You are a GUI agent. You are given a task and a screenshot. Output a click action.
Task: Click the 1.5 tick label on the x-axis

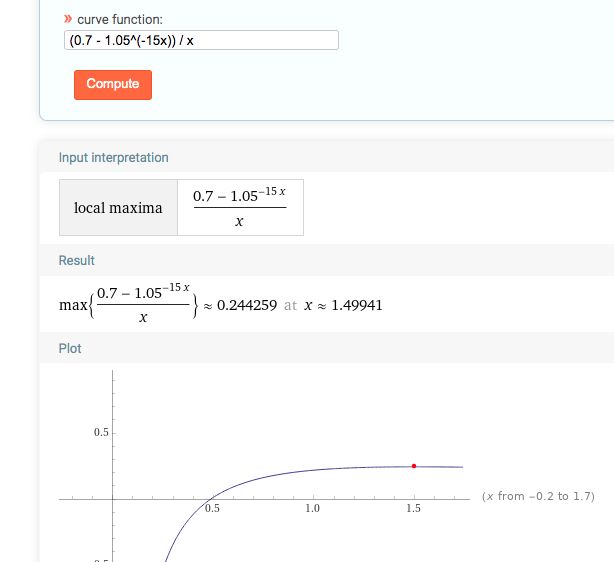[x=413, y=509]
